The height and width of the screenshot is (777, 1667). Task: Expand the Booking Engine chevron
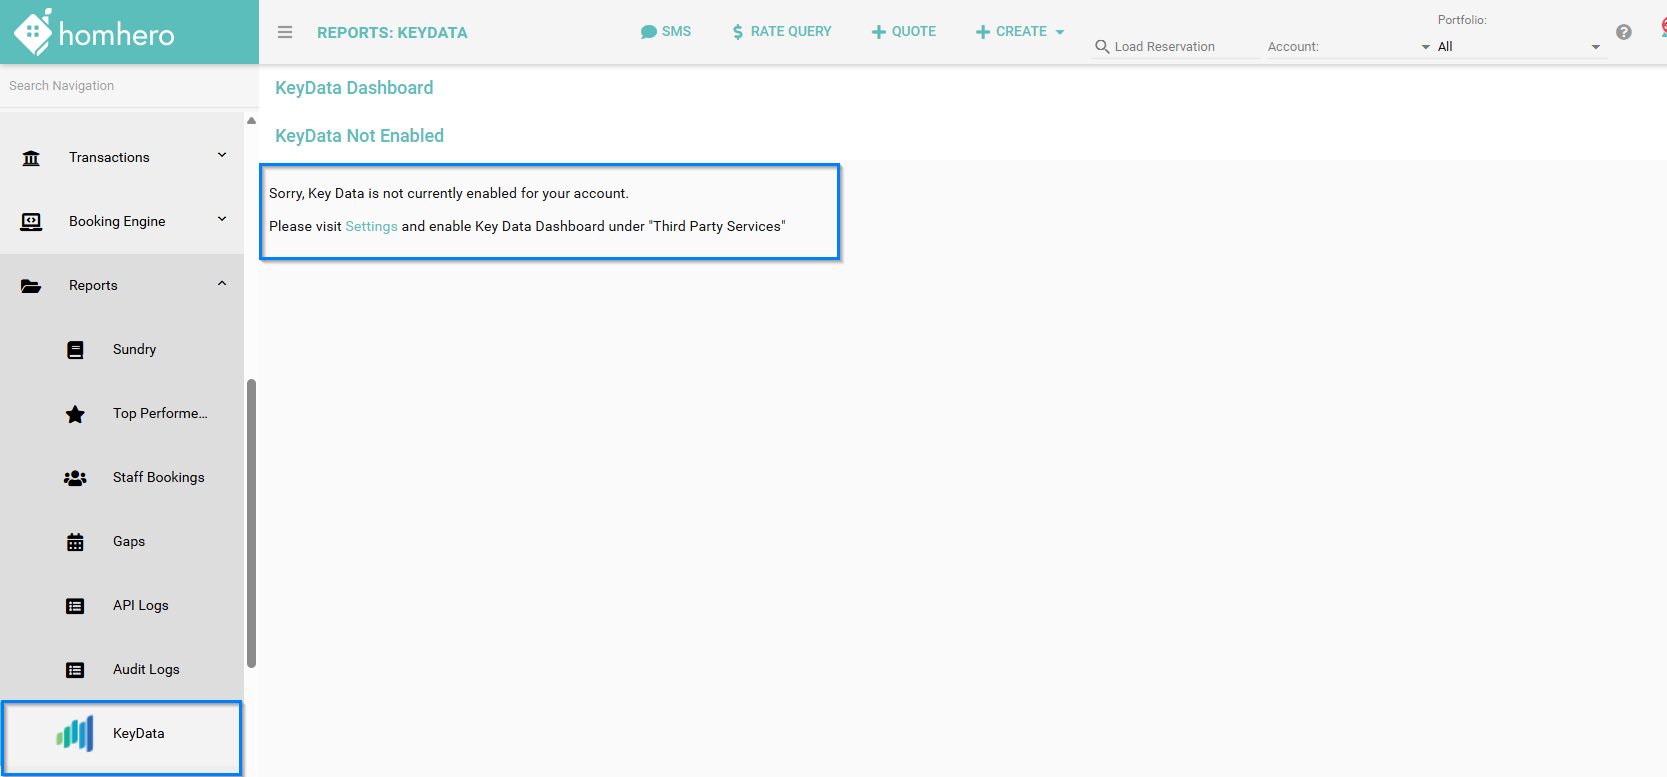click(222, 220)
